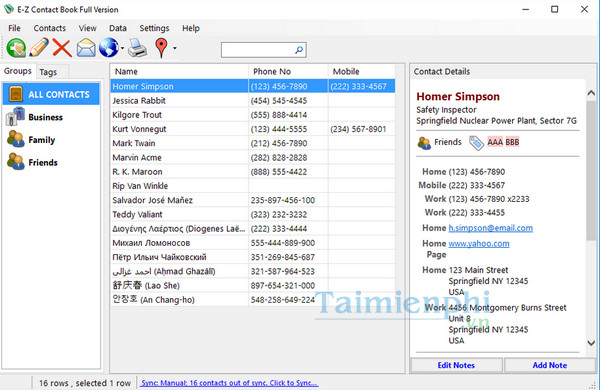Click the magnifier icon in search box
The image size is (600, 390).
(x=299, y=50)
